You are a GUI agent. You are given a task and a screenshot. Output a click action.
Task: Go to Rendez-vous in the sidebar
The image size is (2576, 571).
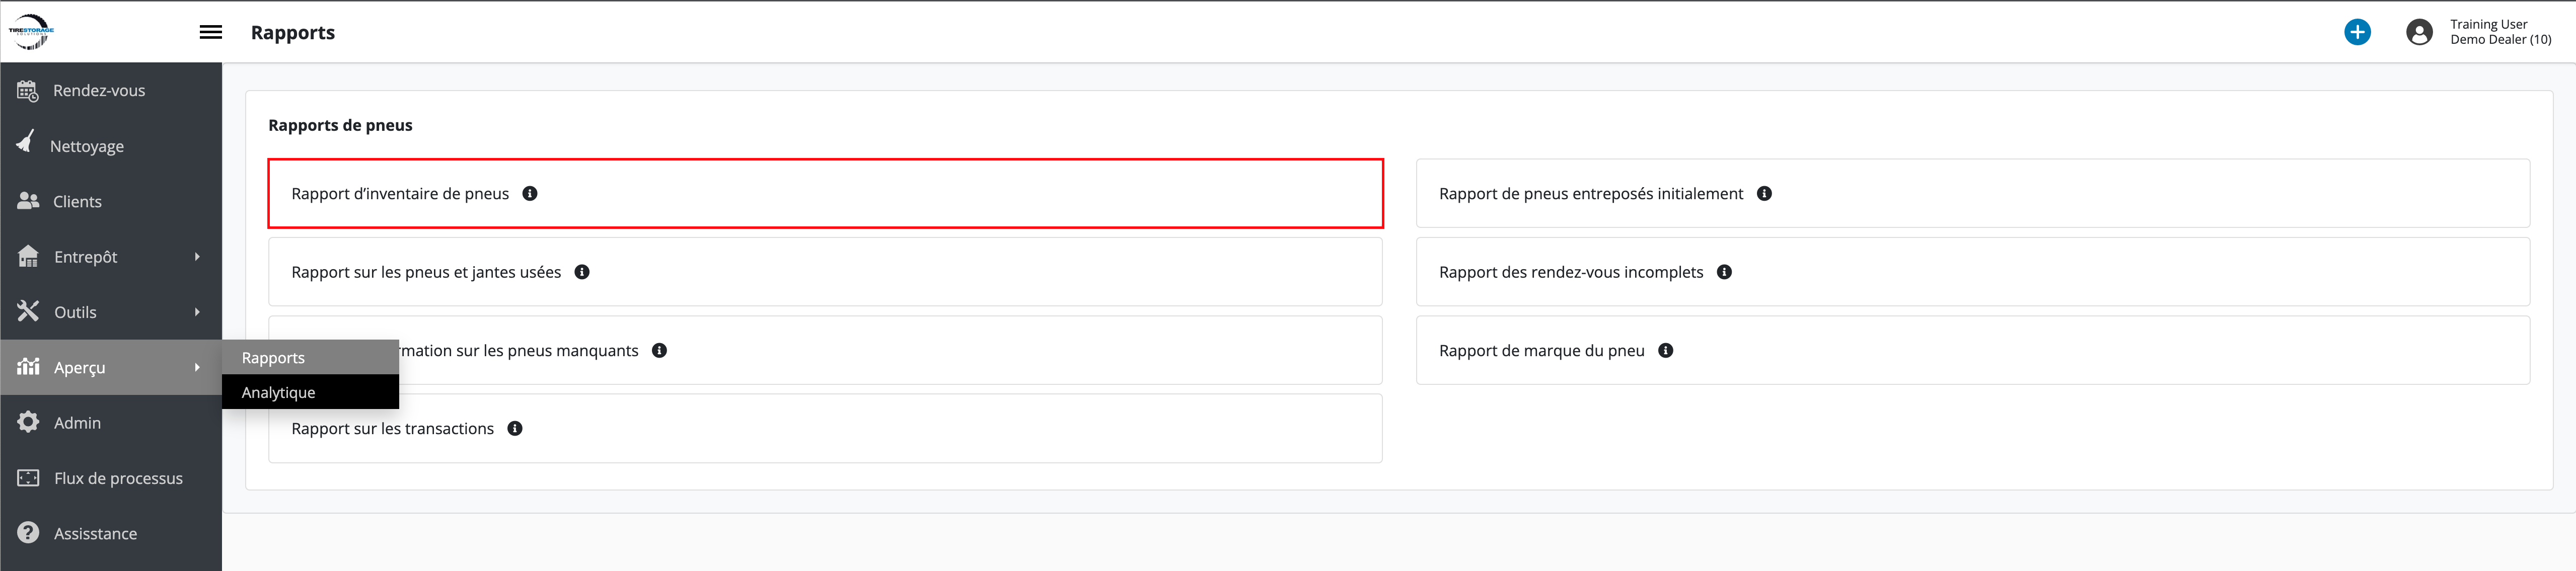[x=98, y=91]
